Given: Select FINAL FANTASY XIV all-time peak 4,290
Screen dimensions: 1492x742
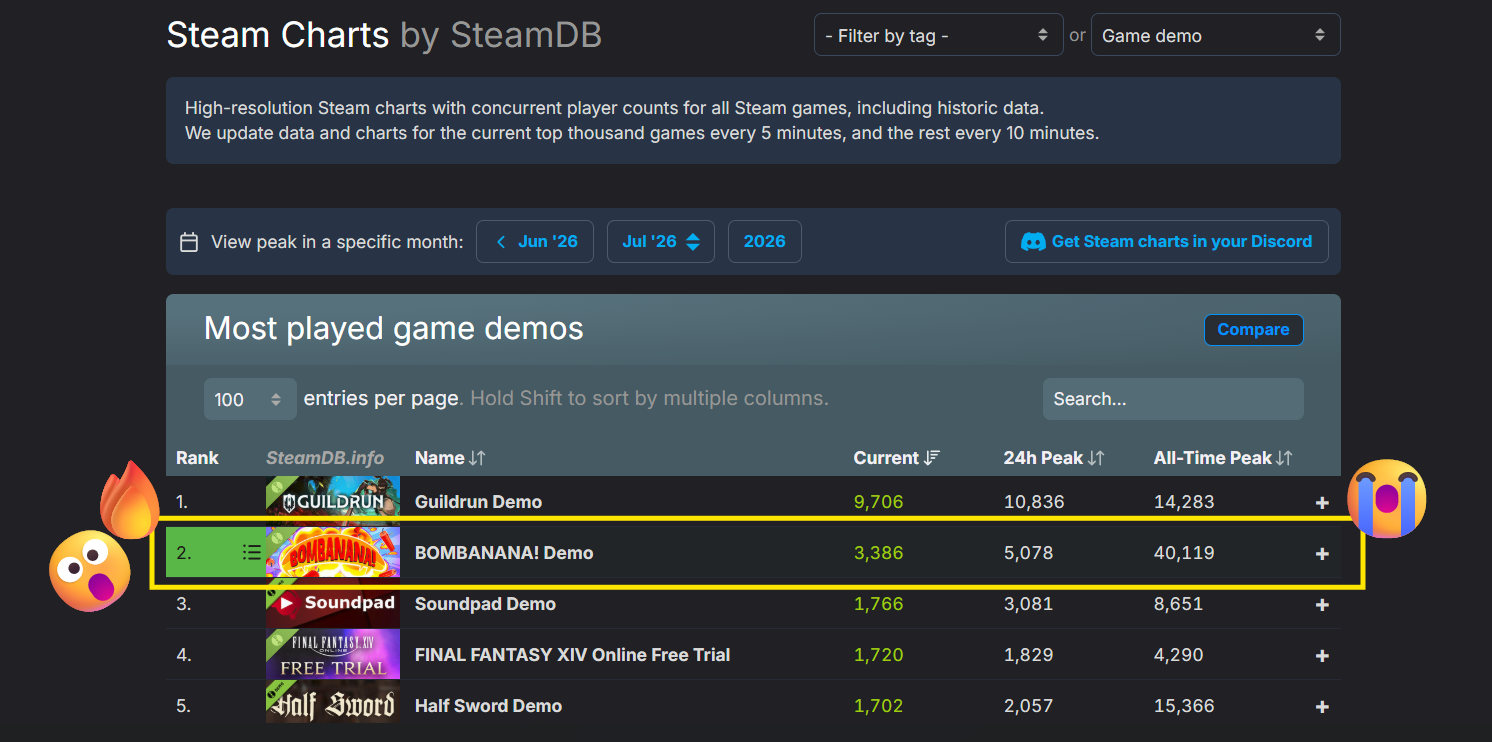Looking at the screenshot, I should pos(1178,655).
